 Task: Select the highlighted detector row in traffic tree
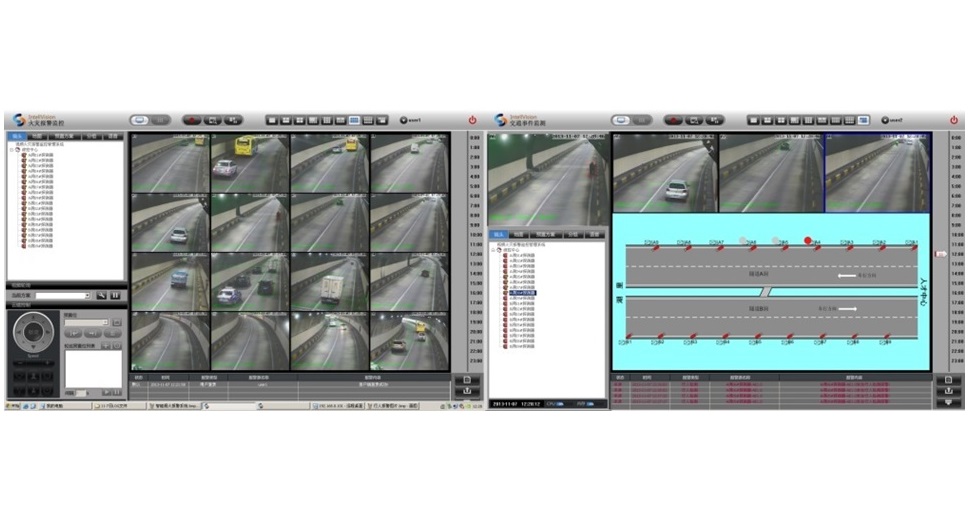tap(522, 292)
